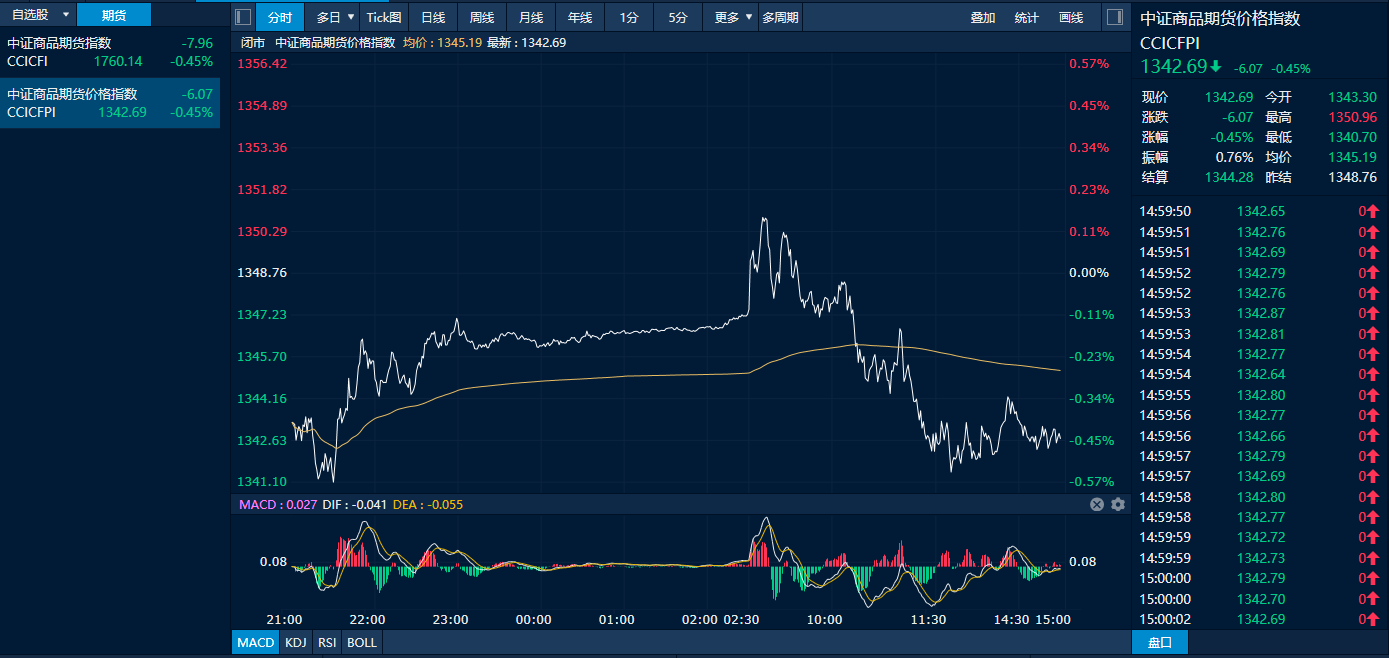Select the KDJ indicator tab
Screen dimensions: 1389x658
click(295, 642)
